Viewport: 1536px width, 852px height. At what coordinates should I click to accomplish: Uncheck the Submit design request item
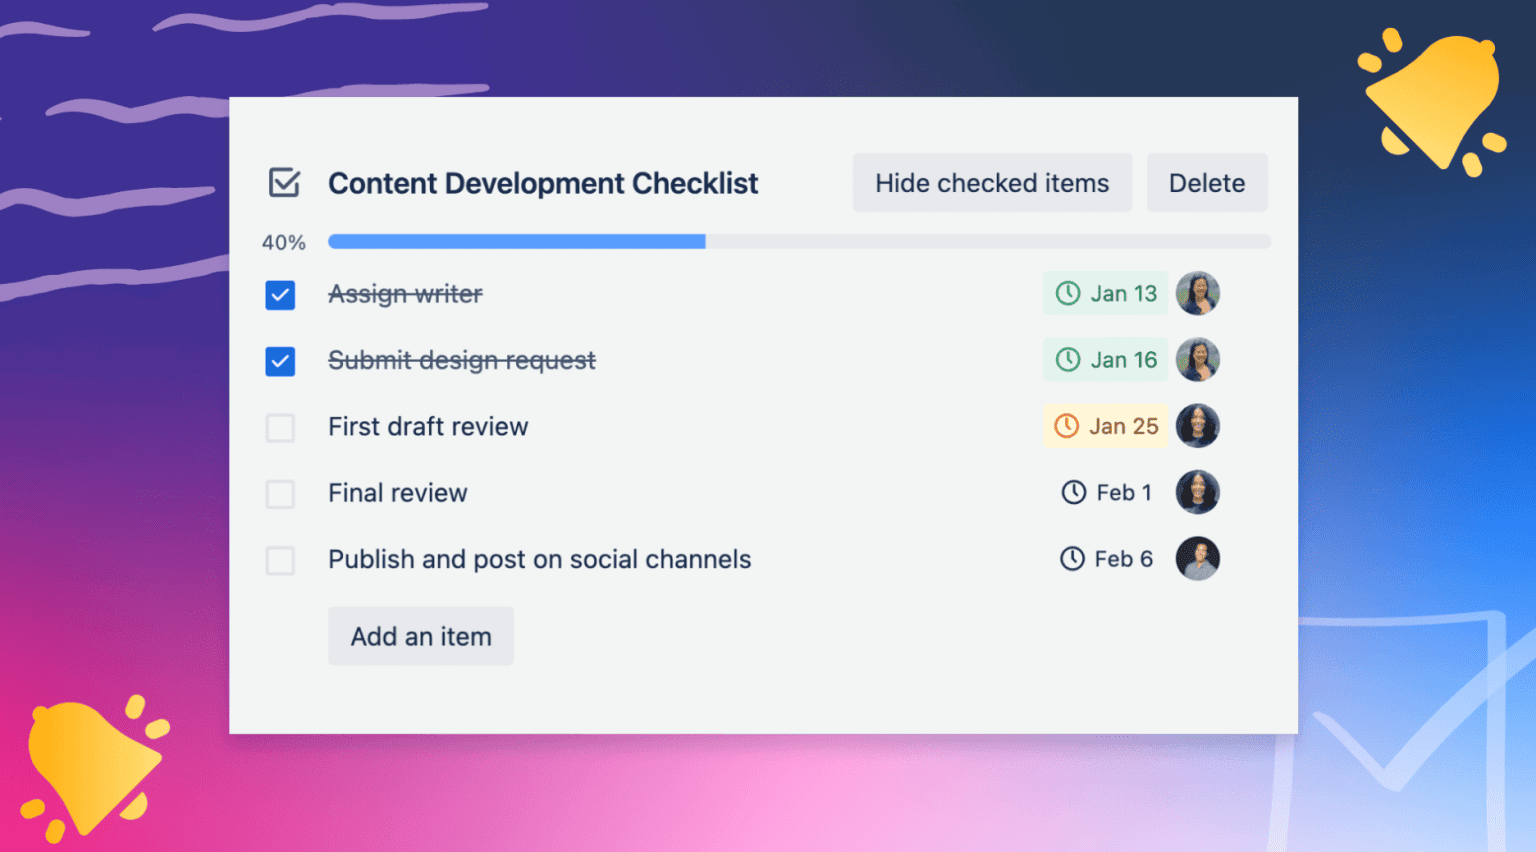[x=280, y=361]
